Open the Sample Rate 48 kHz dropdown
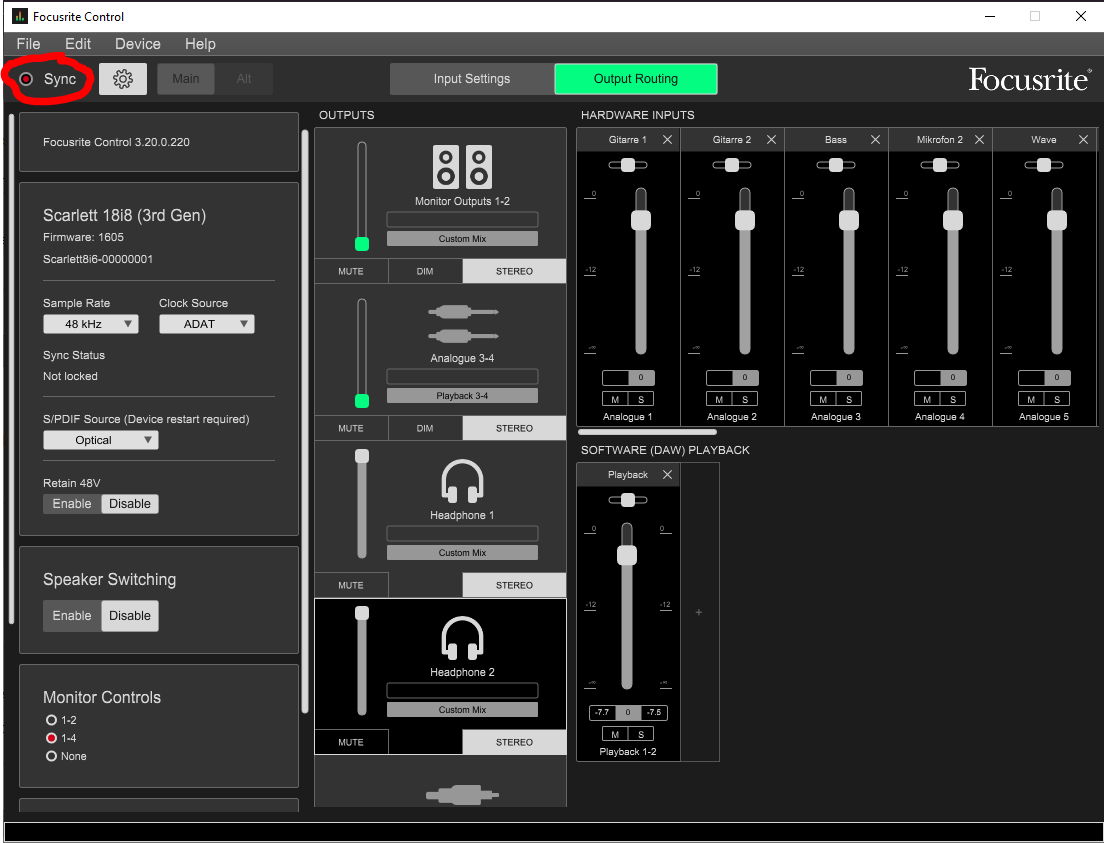 click(x=91, y=324)
